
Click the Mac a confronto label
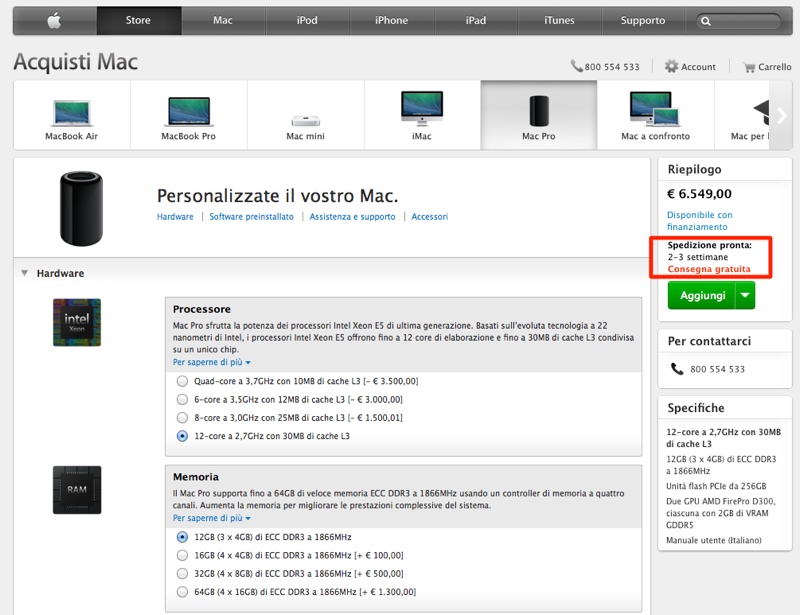pos(655,136)
